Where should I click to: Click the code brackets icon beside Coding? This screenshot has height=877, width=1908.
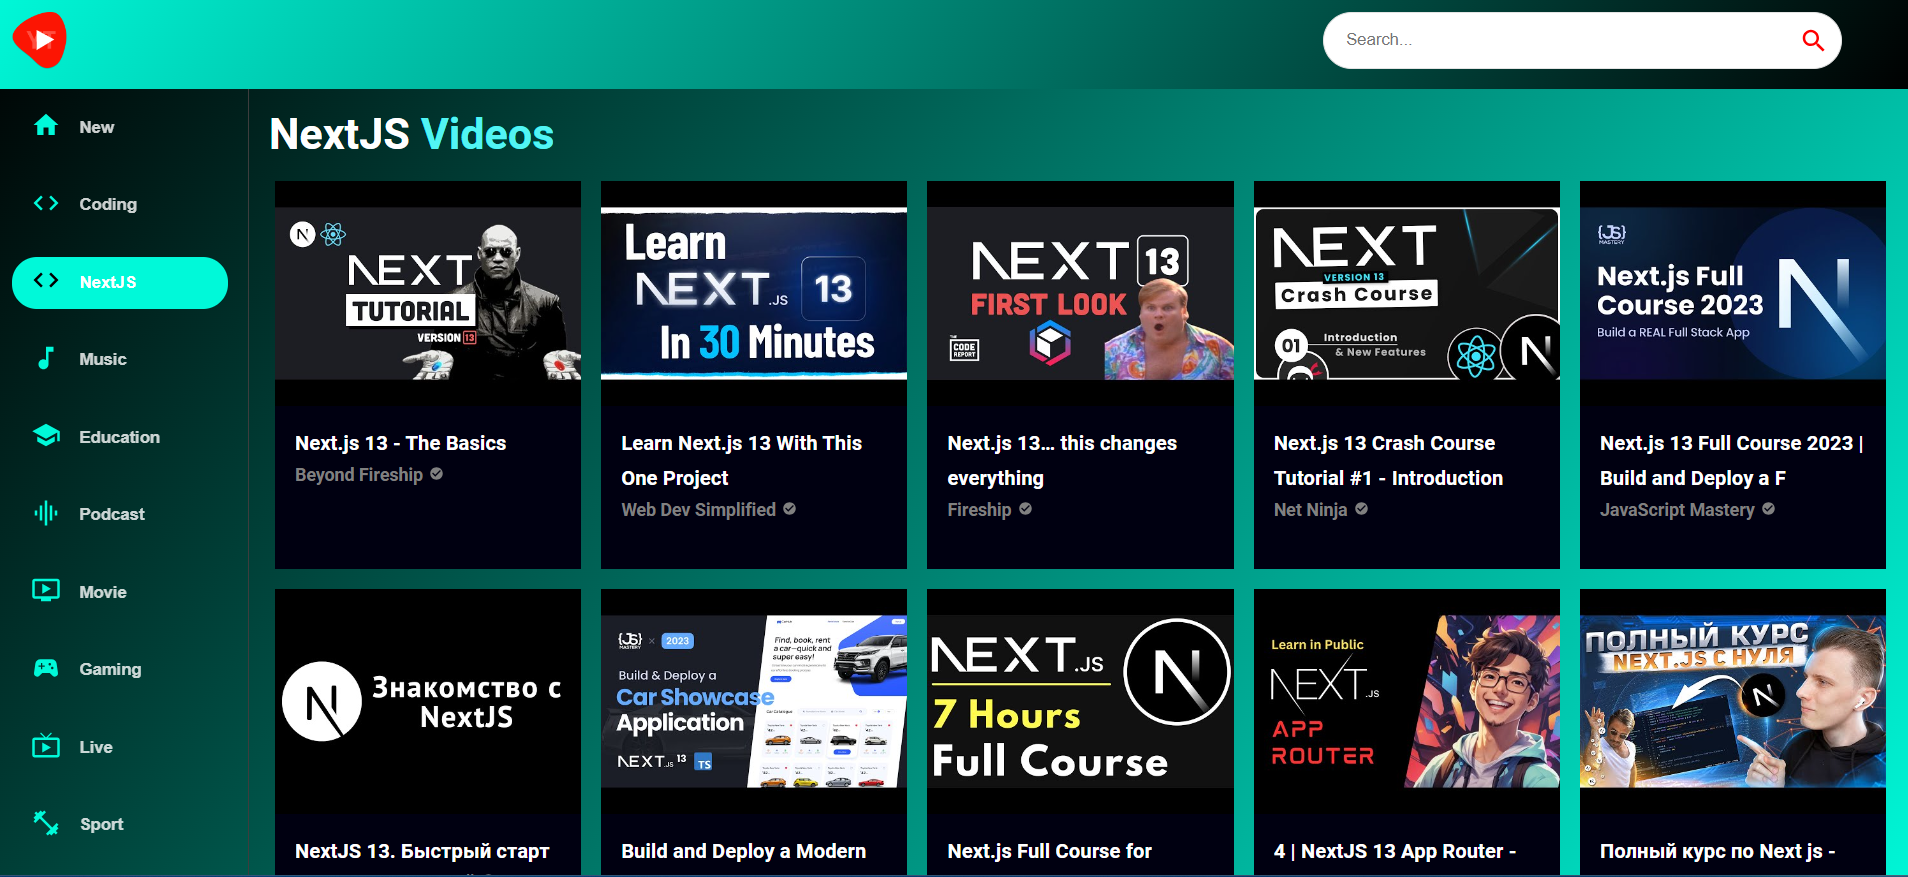click(x=46, y=203)
